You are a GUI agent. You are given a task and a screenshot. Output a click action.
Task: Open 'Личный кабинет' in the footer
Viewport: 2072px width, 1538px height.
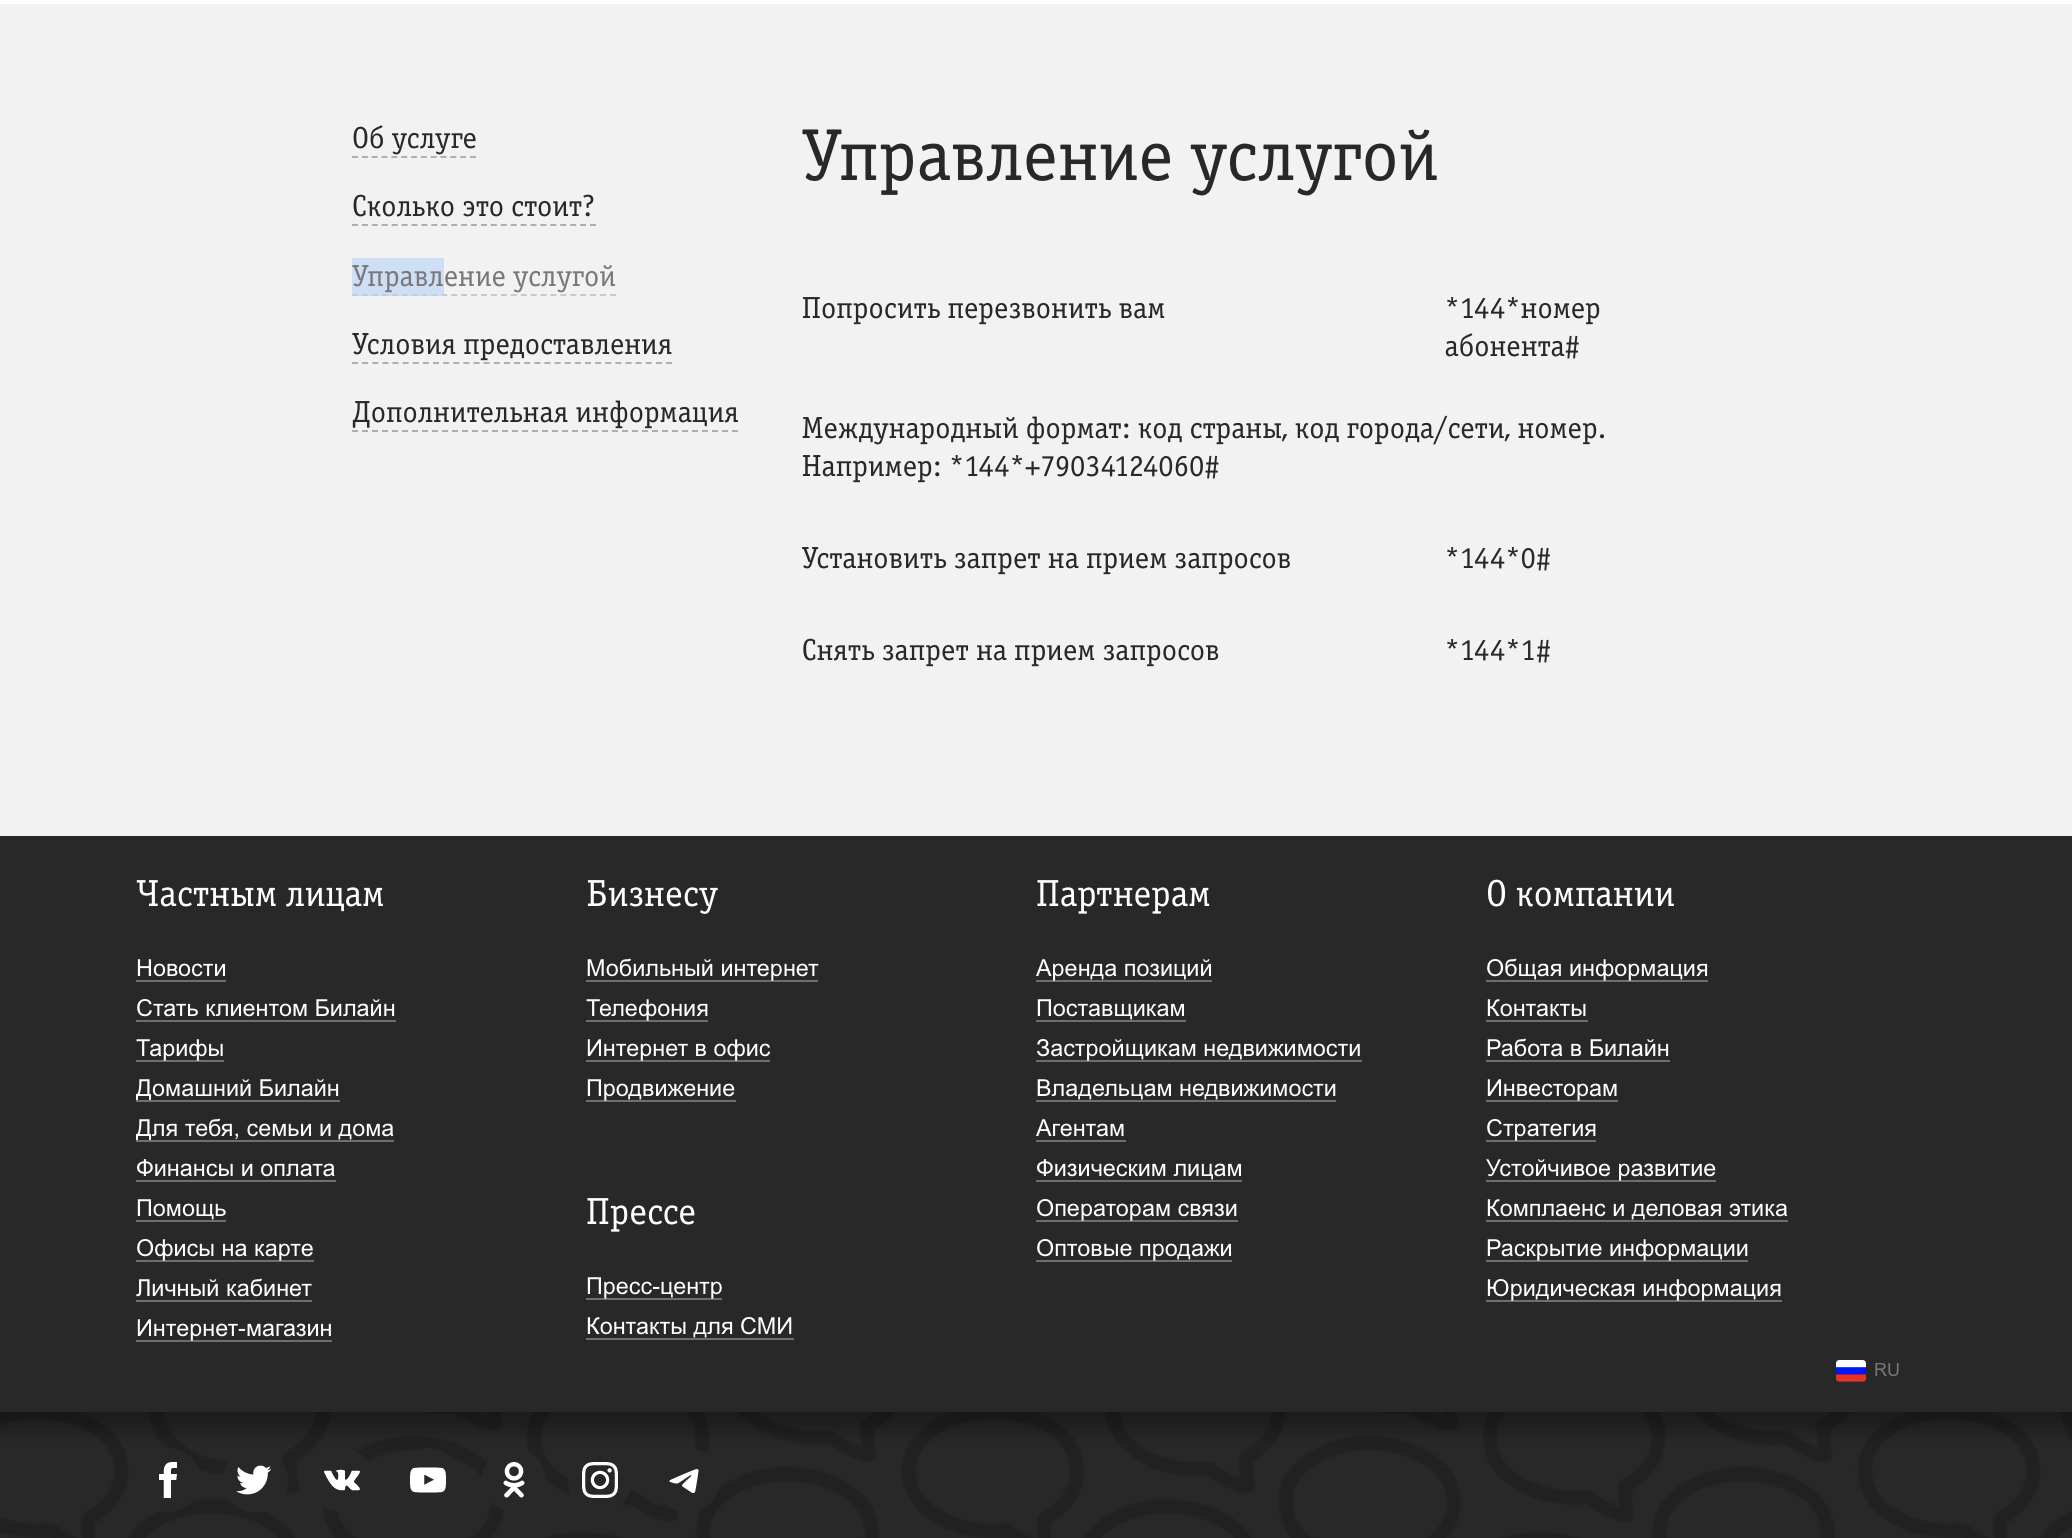(223, 1289)
